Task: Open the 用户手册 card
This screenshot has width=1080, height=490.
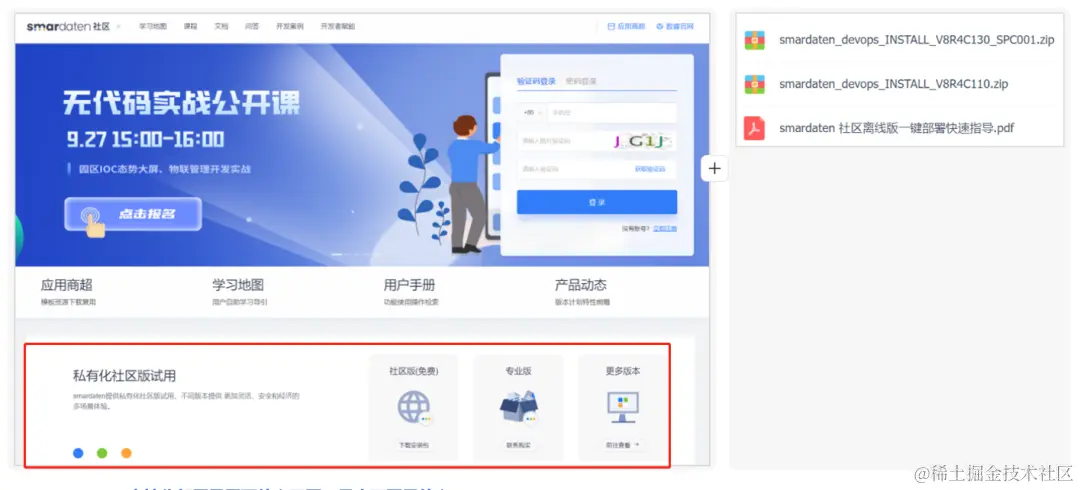Action: [x=411, y=292]
